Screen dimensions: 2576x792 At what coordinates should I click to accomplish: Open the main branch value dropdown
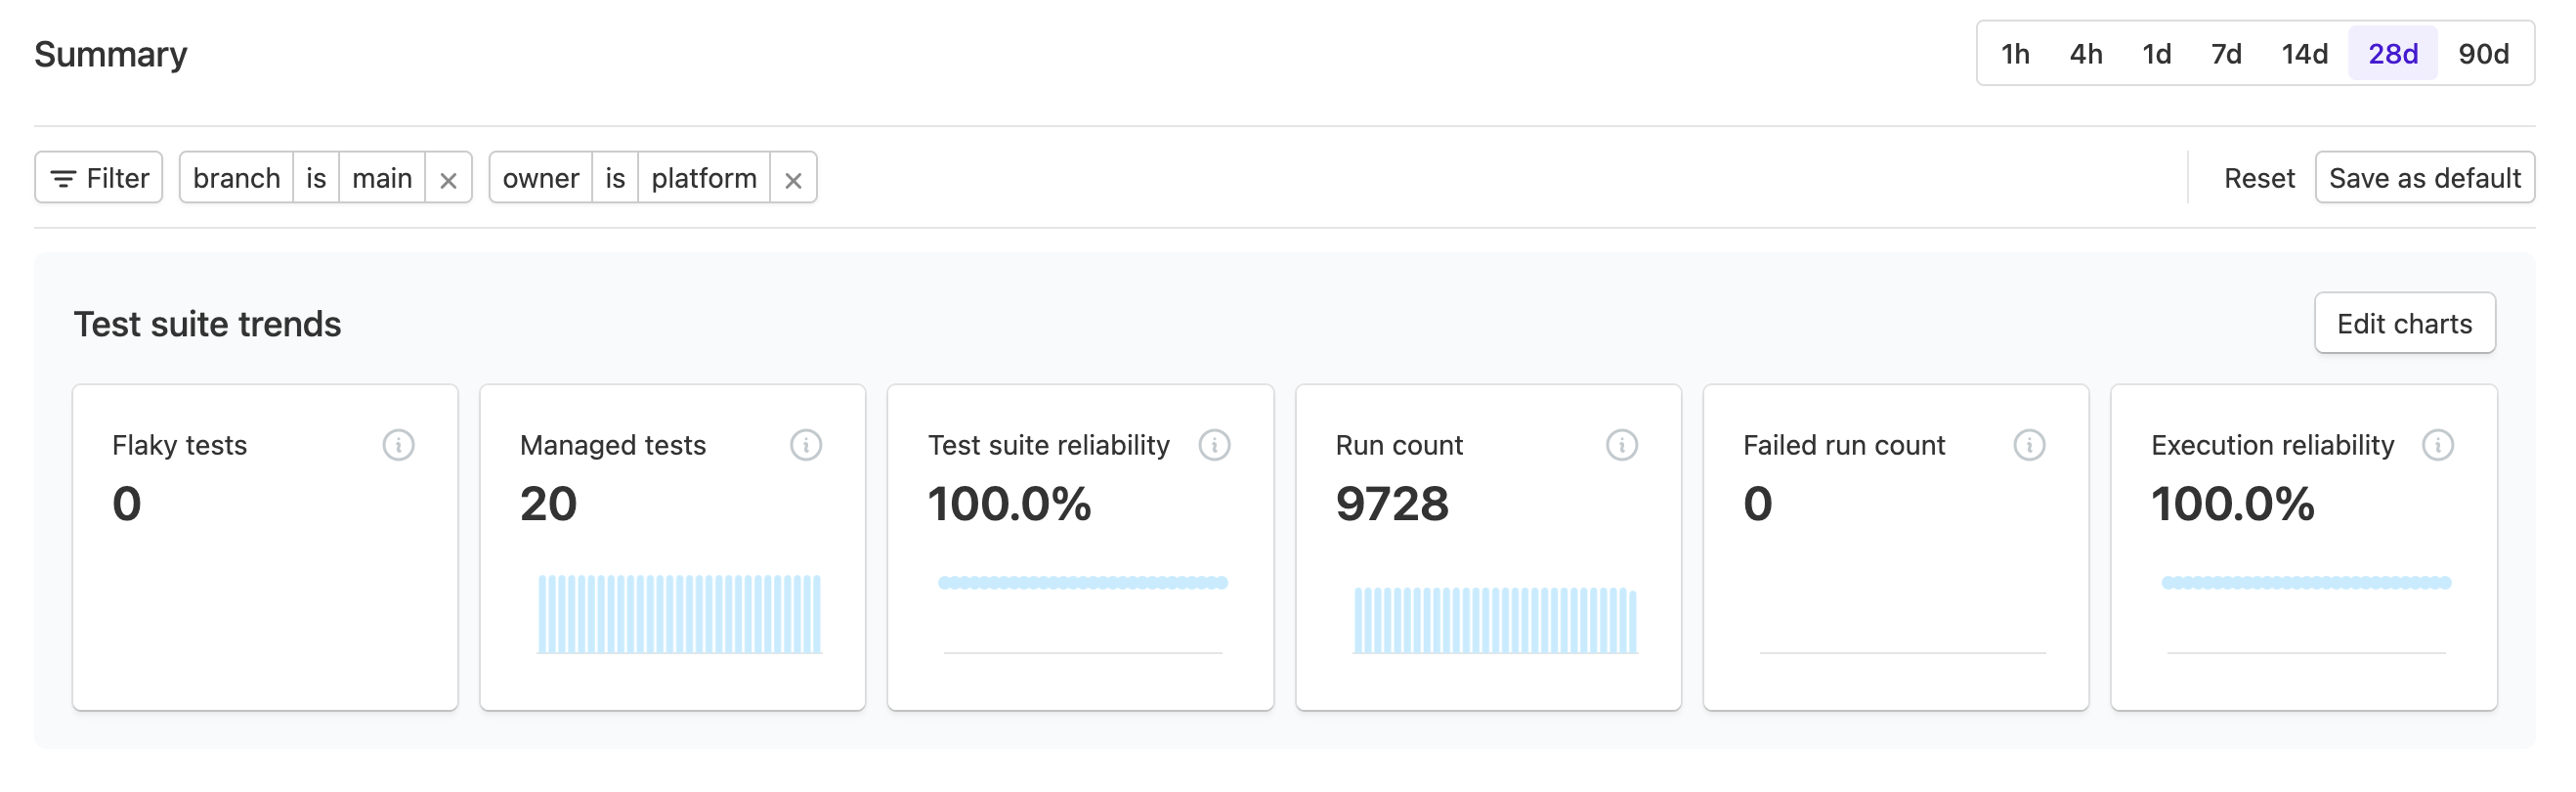(382, 178)
